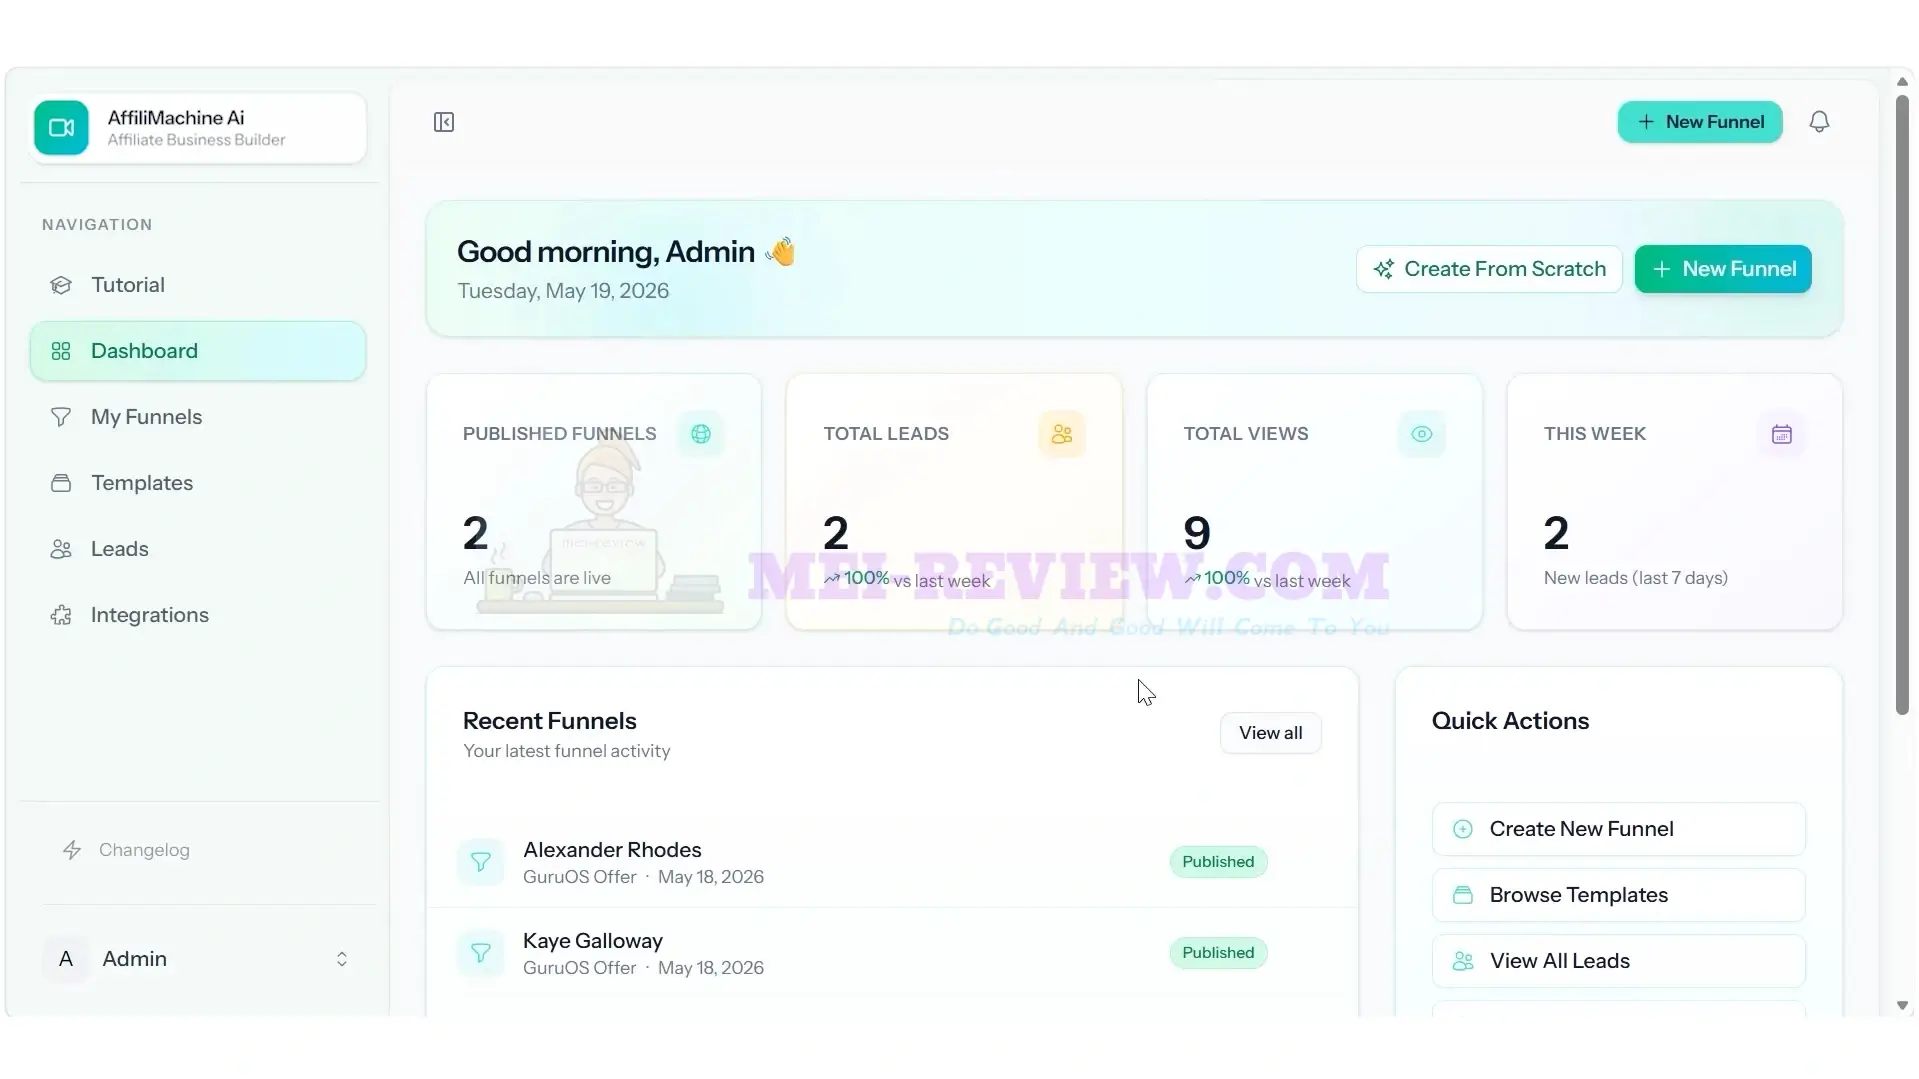Collapse the sidebar with the panel toggle icon

tap(444, 122)
